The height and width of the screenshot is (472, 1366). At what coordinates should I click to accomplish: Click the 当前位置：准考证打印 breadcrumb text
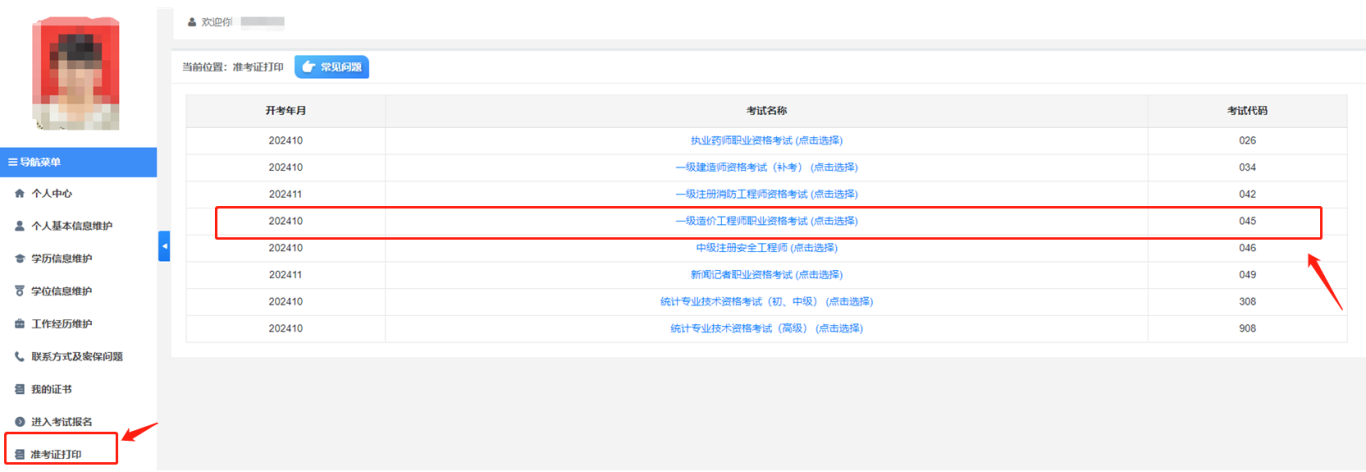pos(234,67)
